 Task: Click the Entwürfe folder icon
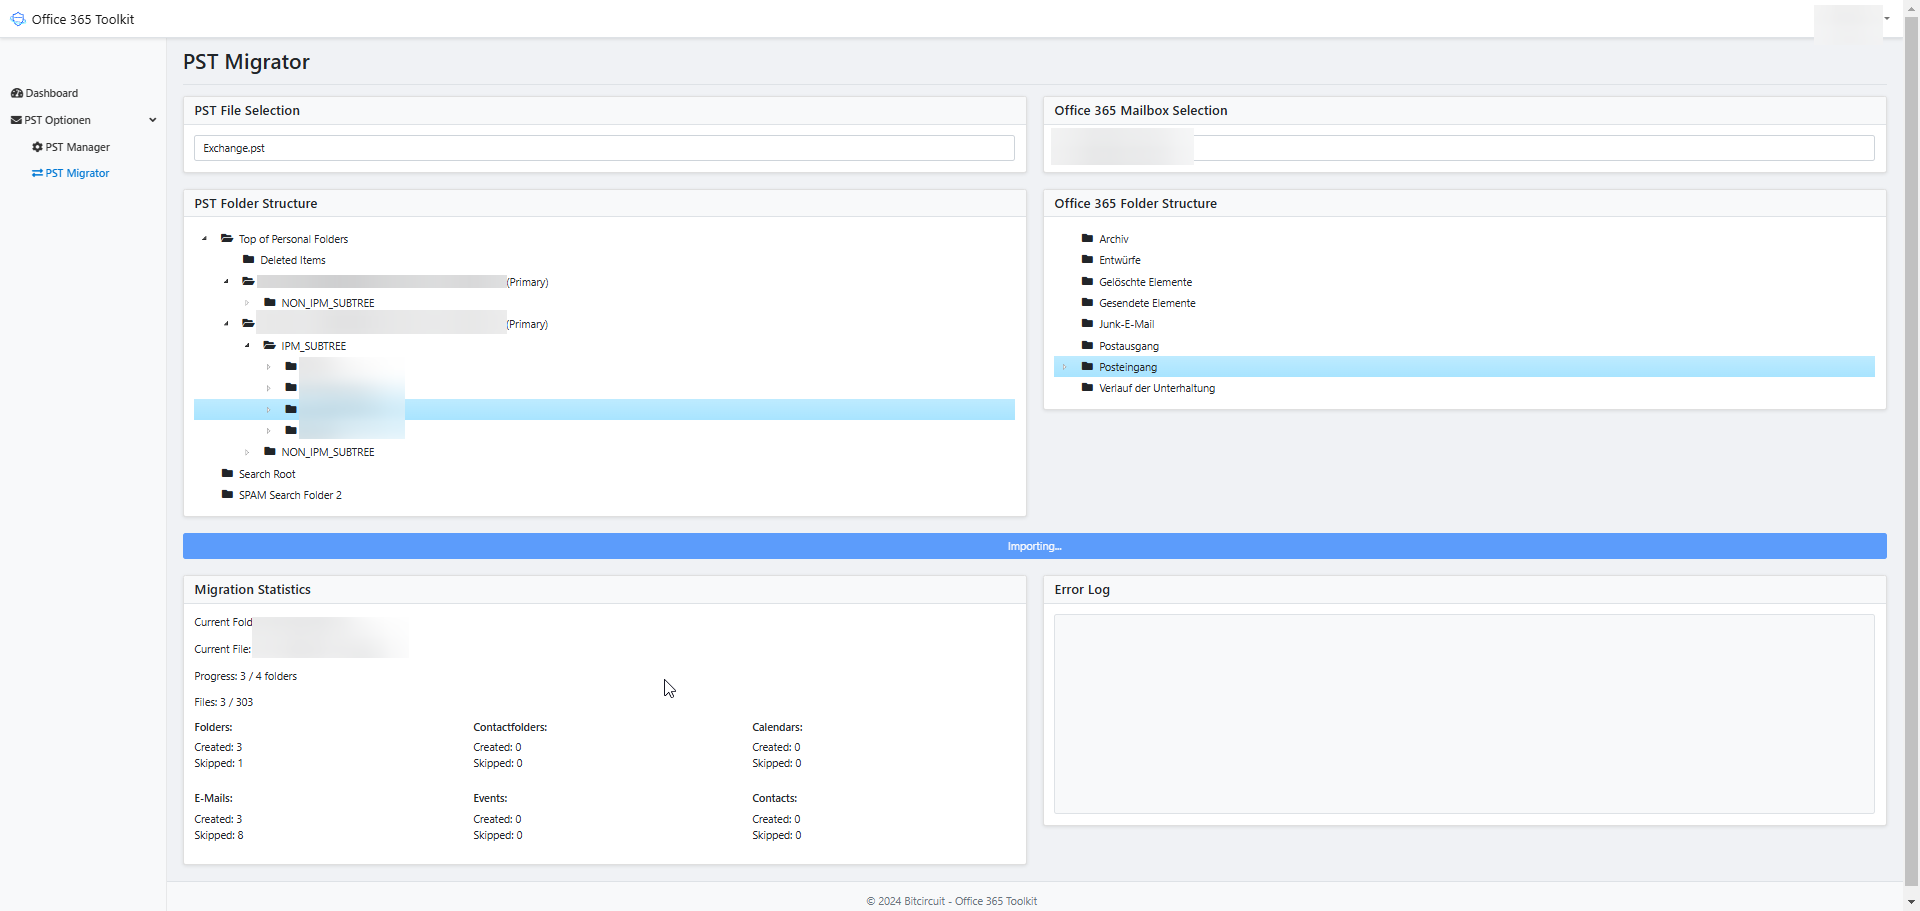click(1087, 260)
